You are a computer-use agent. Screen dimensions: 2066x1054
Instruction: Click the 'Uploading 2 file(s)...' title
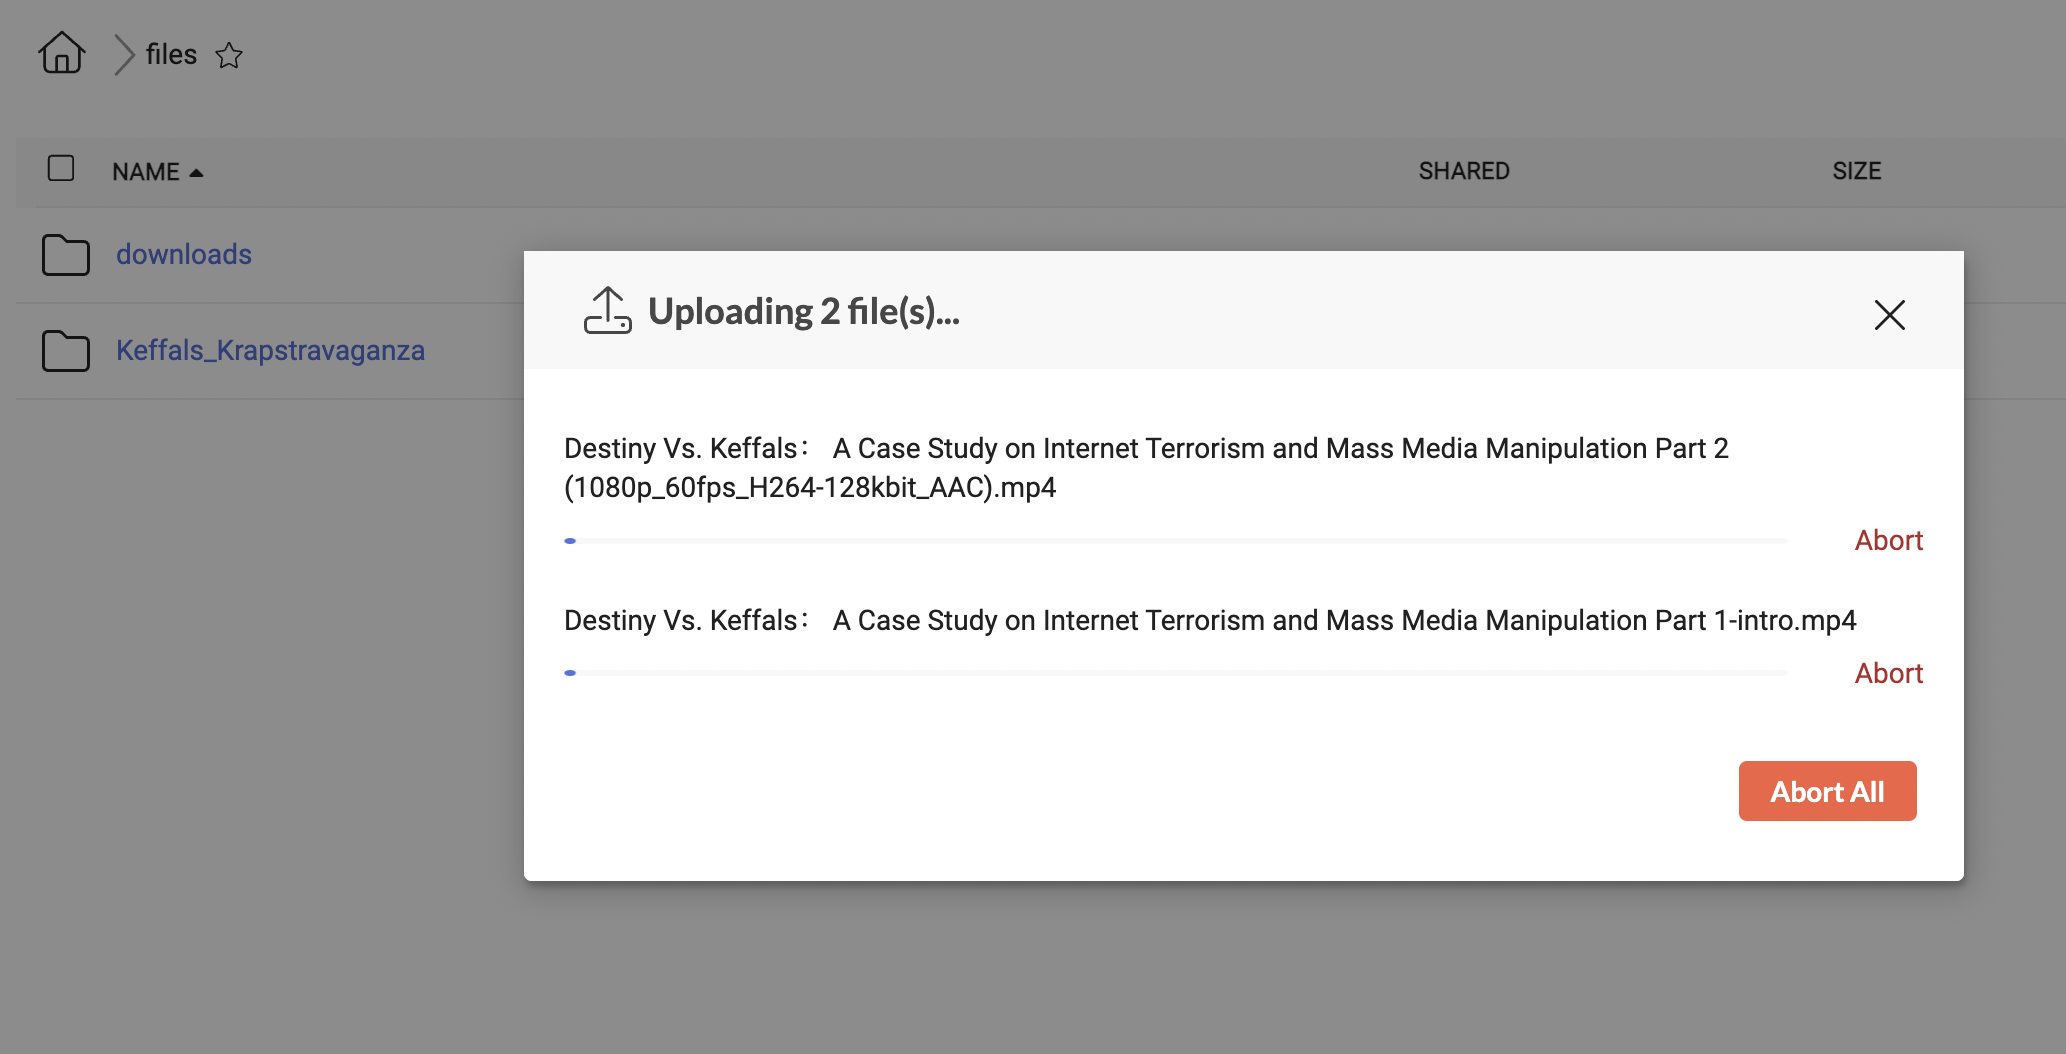click(804, 312)
